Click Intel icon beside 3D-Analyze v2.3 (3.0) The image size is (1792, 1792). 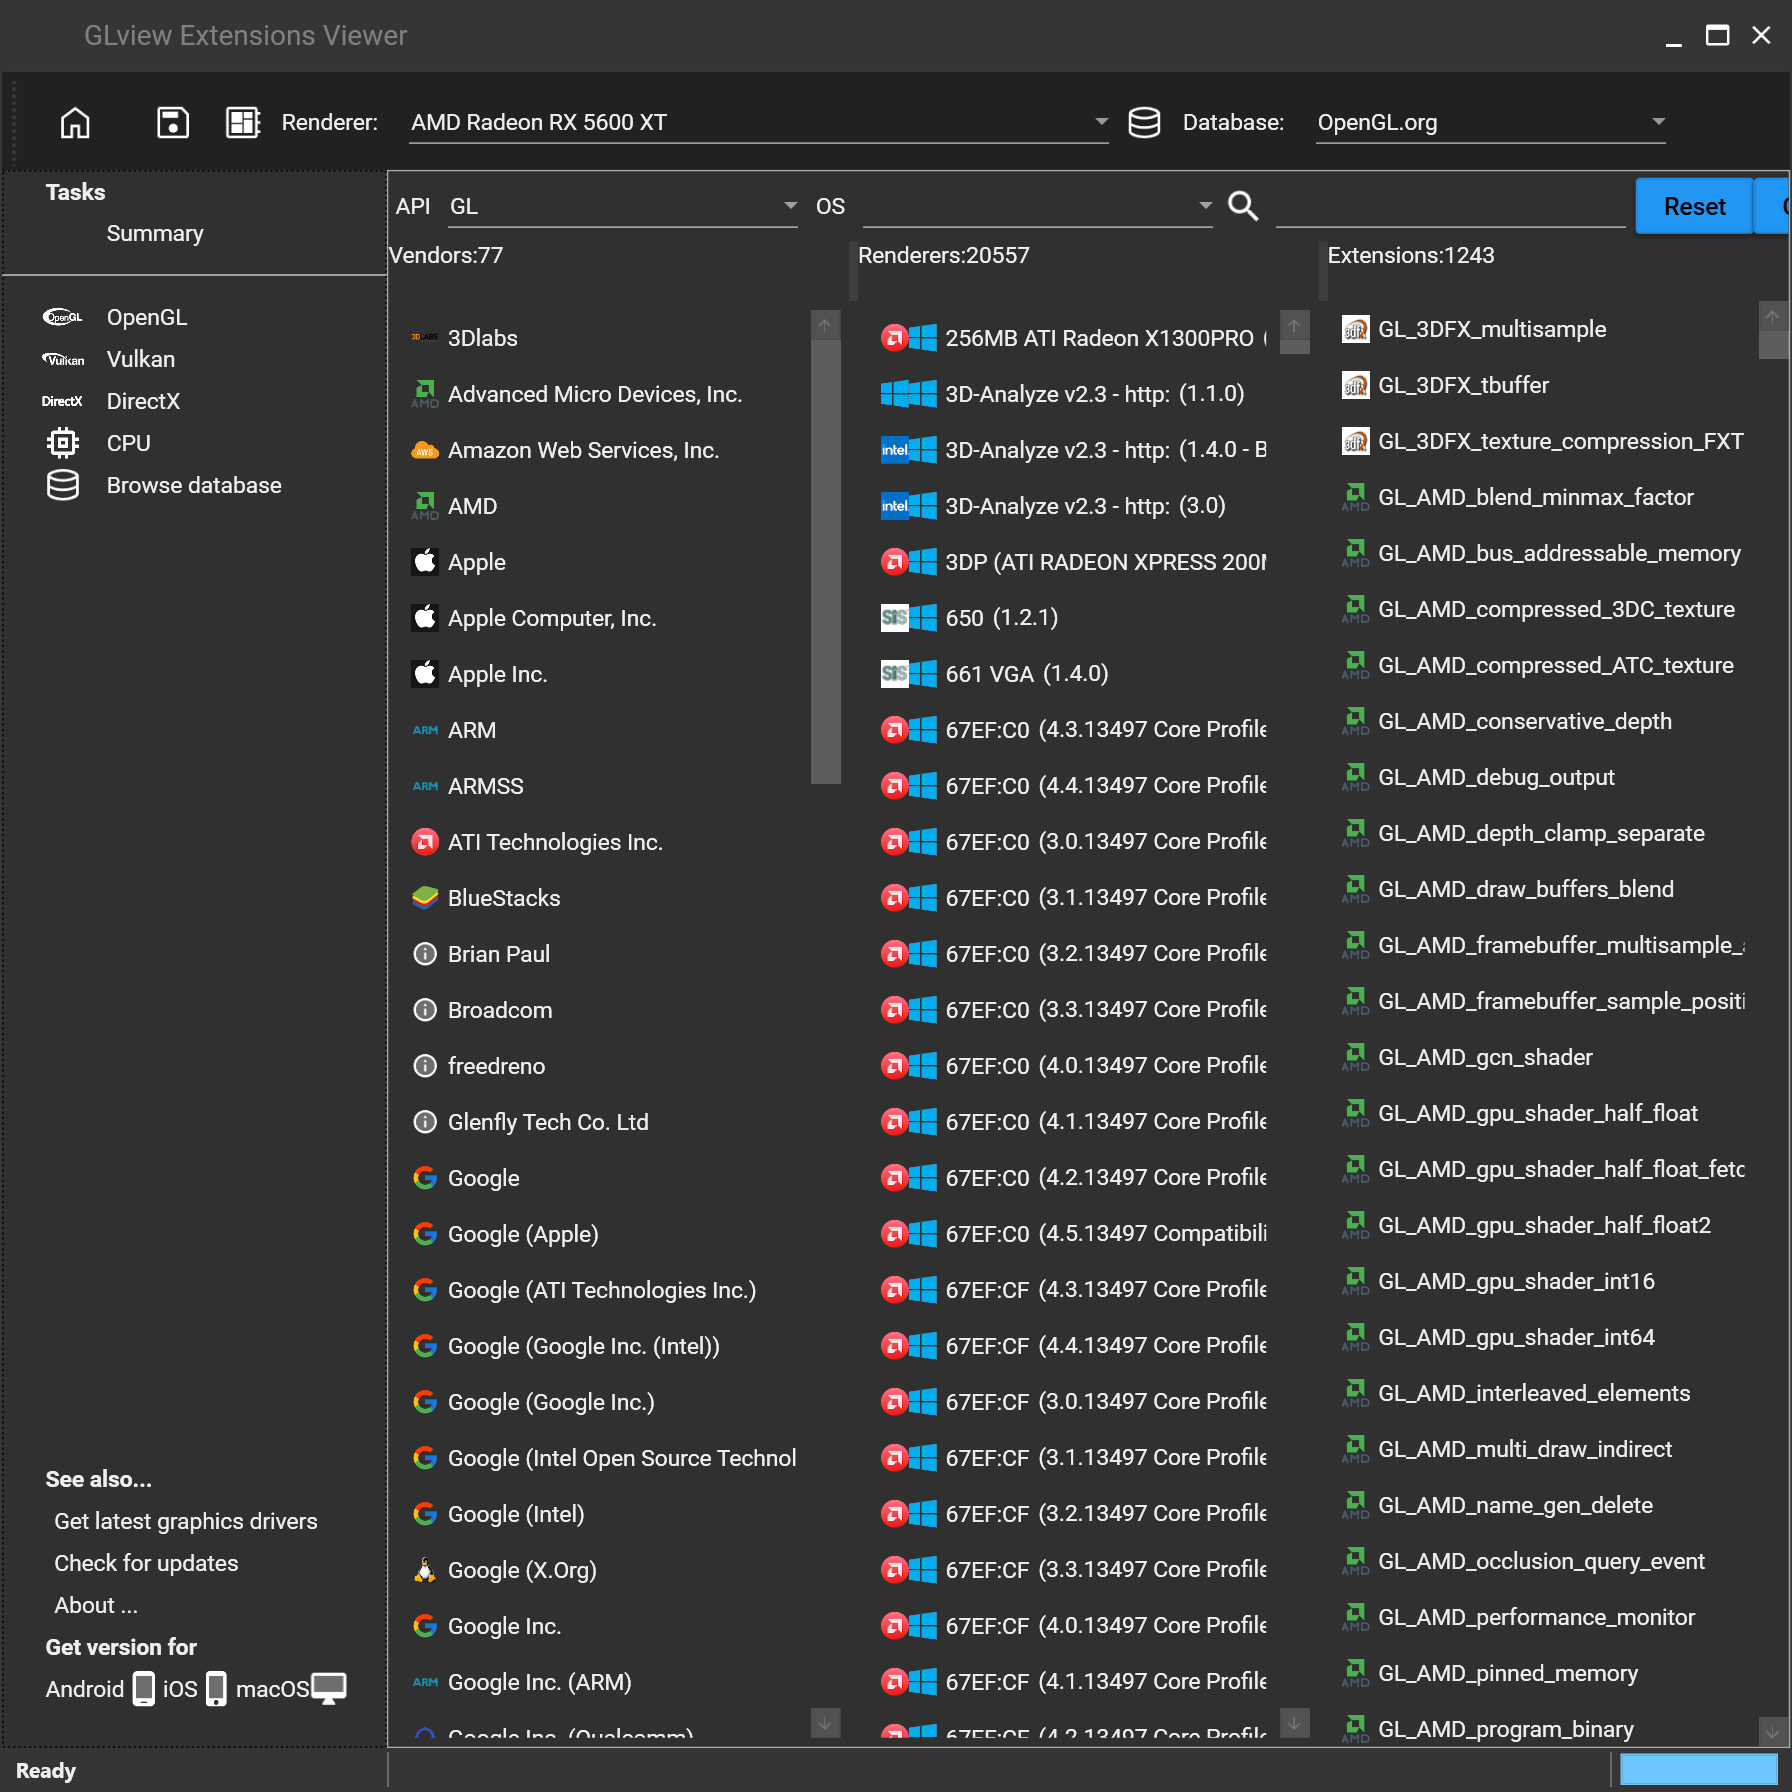pyautogui.click(x=894, y=506)
